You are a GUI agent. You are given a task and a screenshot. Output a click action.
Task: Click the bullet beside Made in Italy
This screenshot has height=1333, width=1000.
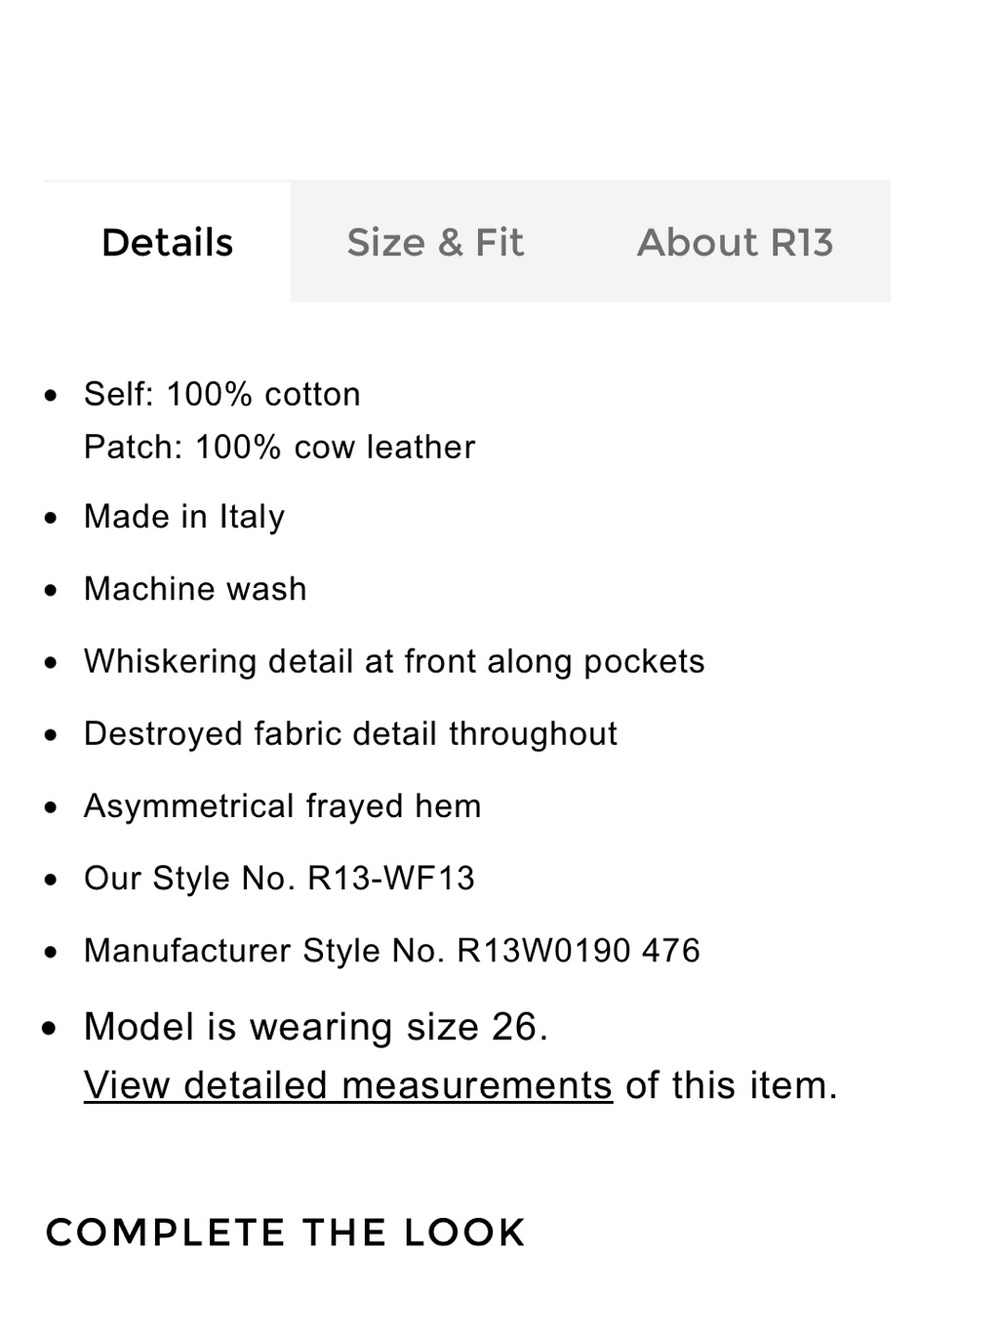pos(52,518)
